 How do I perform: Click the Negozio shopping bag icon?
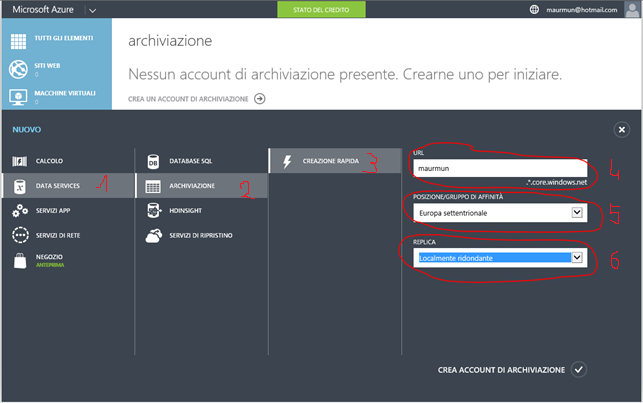(19, 261)
